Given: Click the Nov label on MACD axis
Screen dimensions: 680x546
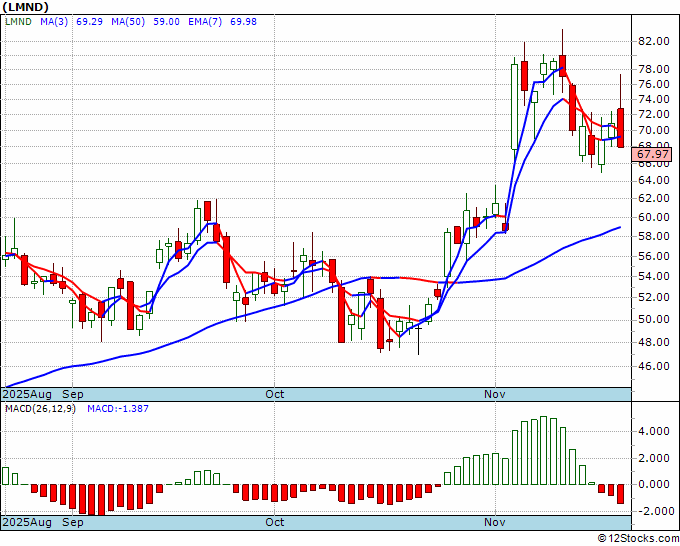Looking at the screenshot, I should tap(495, 522).
